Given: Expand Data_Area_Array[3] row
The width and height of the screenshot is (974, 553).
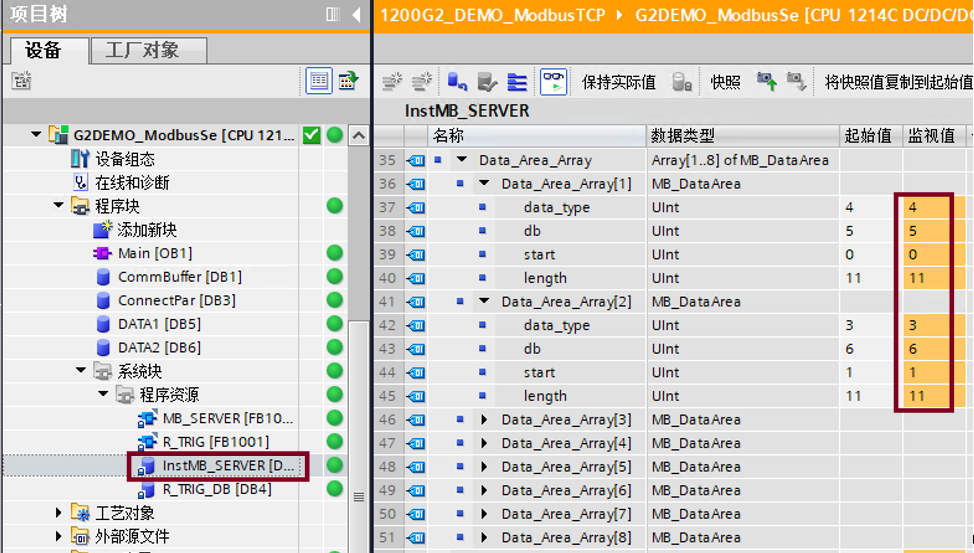Looking at the screenshot, I should (x=485, y=420).
